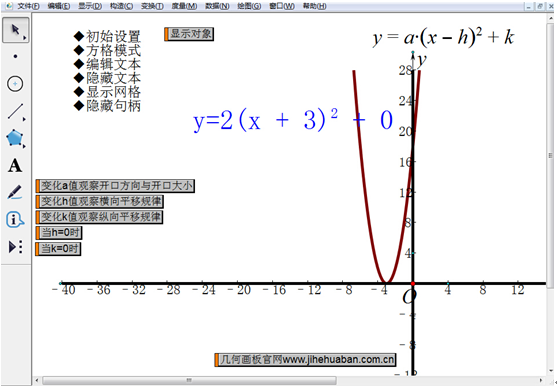Select the Polygon tool
557x386 pixels.
coord(15,138)
